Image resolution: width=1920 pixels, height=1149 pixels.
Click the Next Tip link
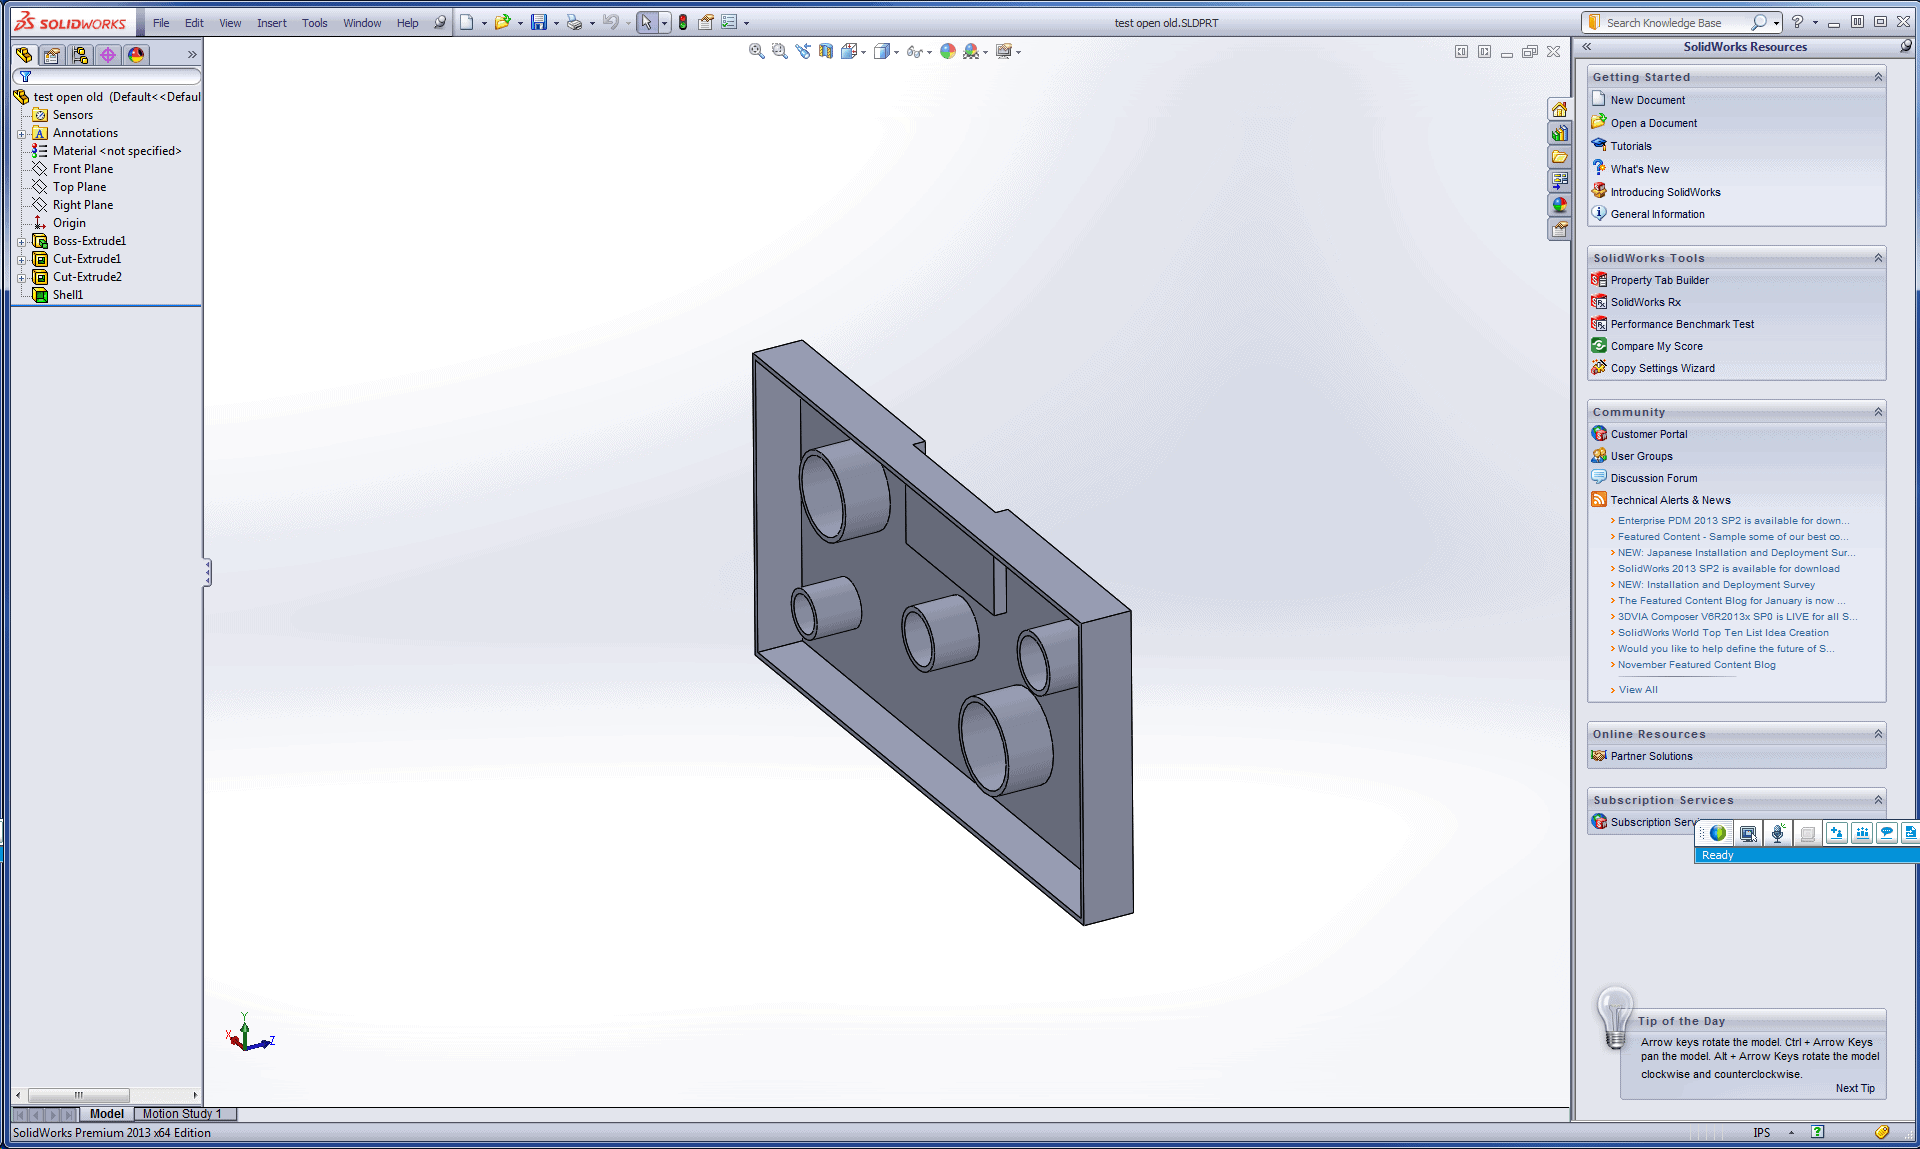click(1854, 1088)
